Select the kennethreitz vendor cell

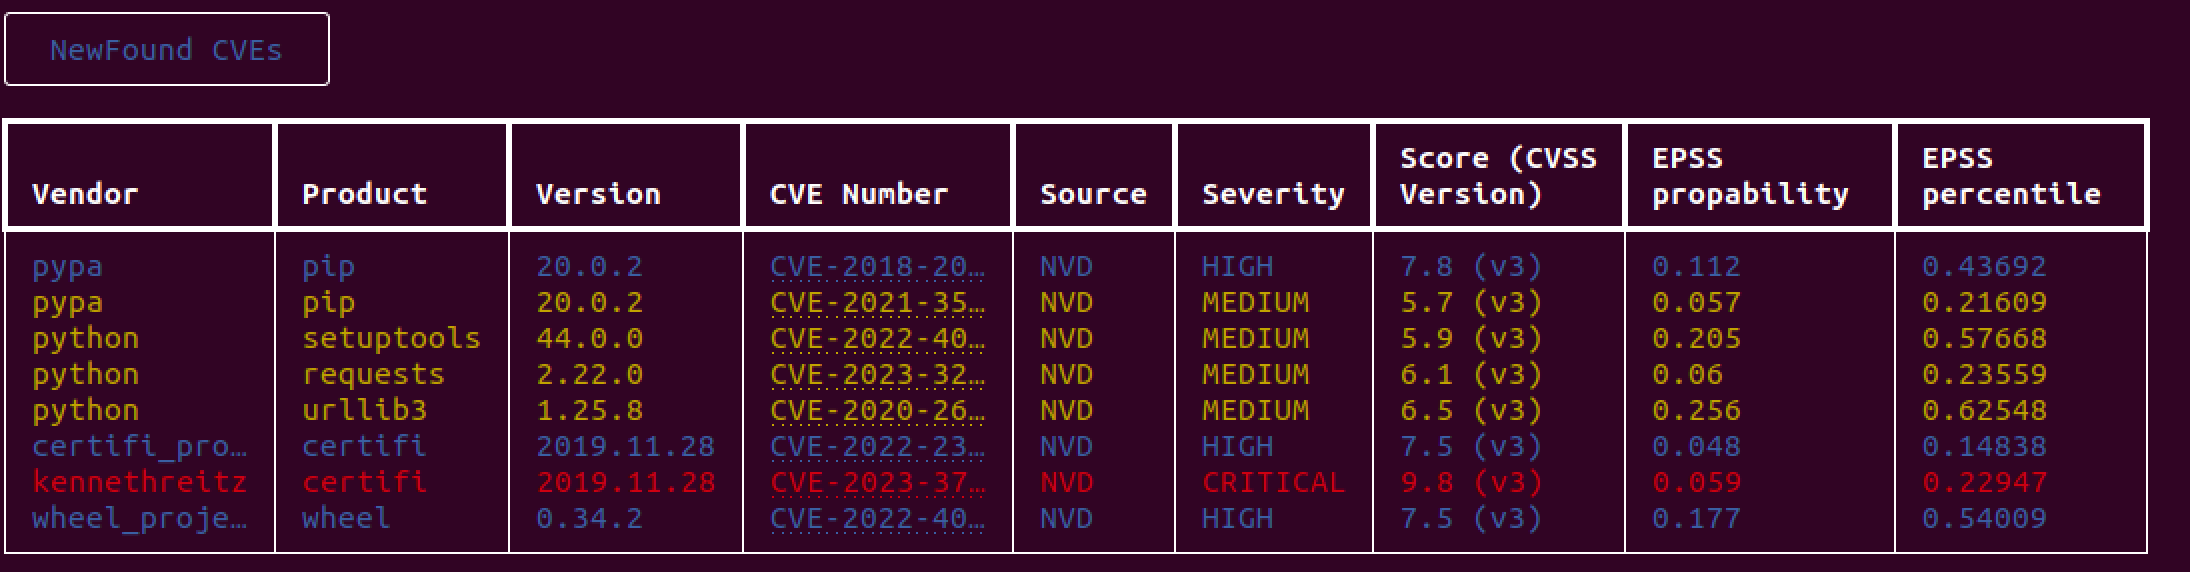click(x=139, y=483)
